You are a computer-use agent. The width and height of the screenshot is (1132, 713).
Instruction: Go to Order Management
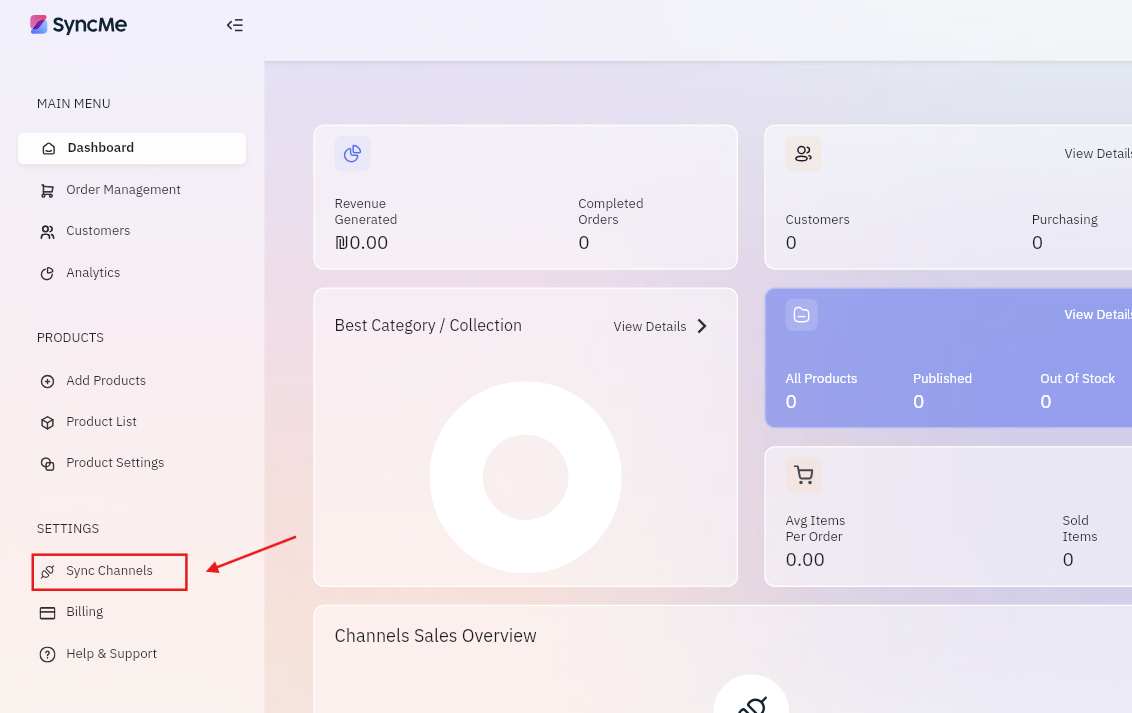pyautogui.click(x=123, y=190)
